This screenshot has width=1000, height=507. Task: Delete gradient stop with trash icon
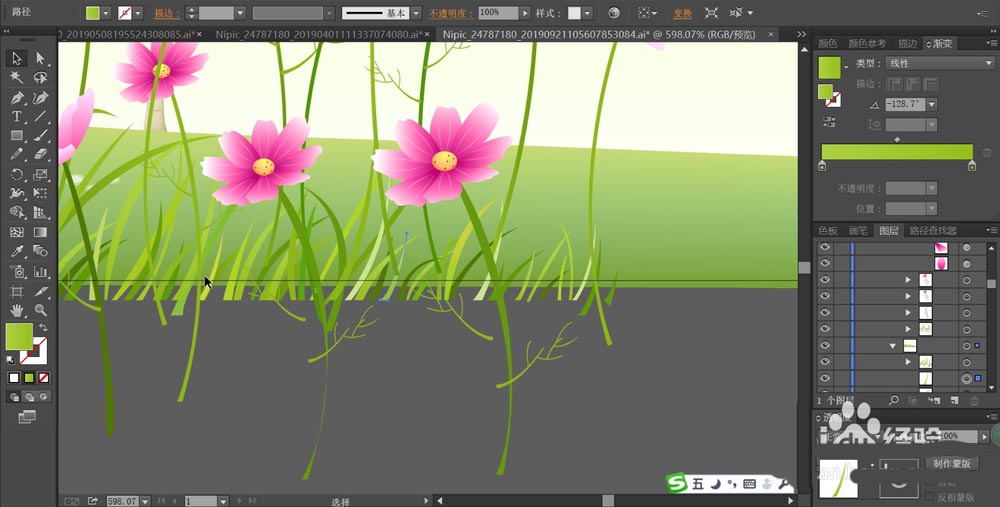pos(987,152)
